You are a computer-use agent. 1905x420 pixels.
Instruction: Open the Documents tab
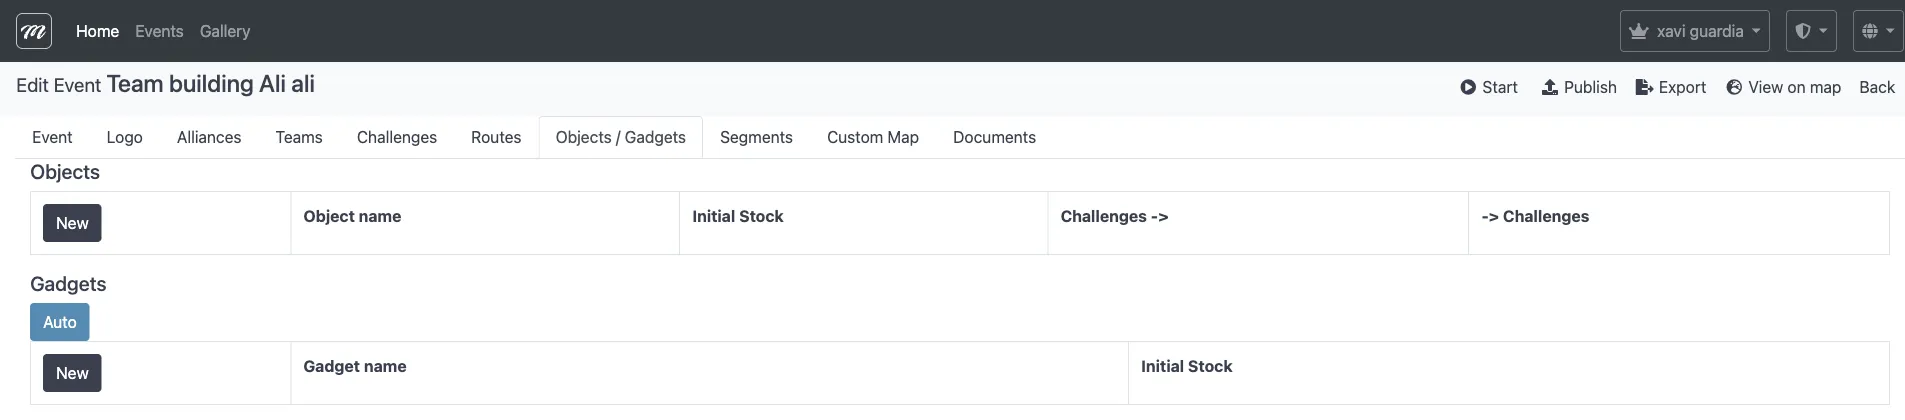994,138
